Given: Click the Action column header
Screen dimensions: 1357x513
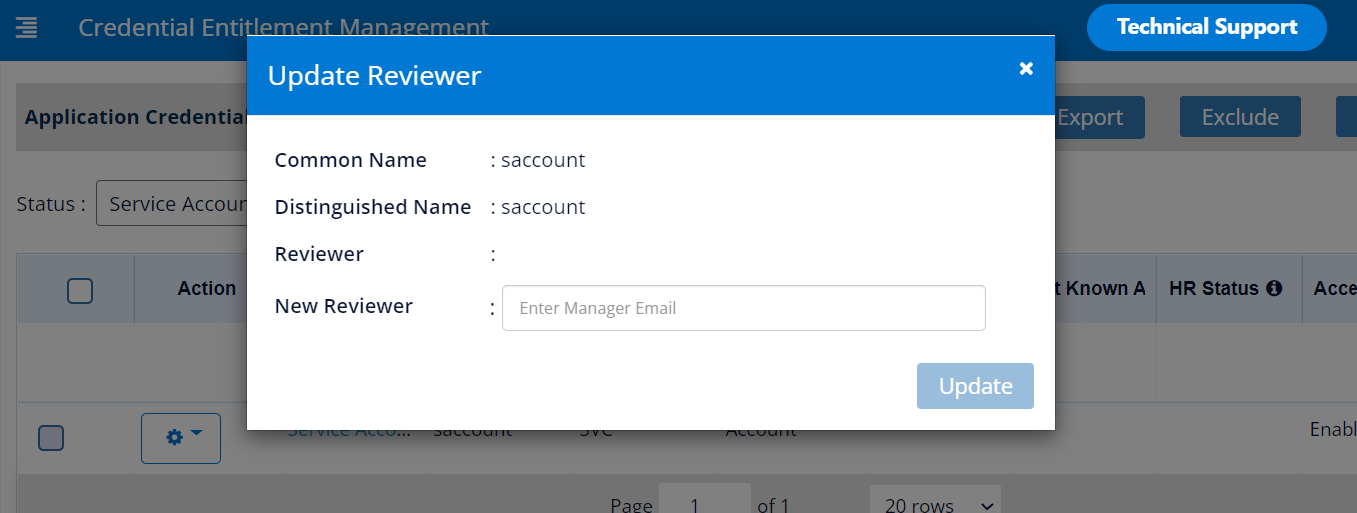Looking at the screenshot, I should pyautogui.click(x=206, y=288).
